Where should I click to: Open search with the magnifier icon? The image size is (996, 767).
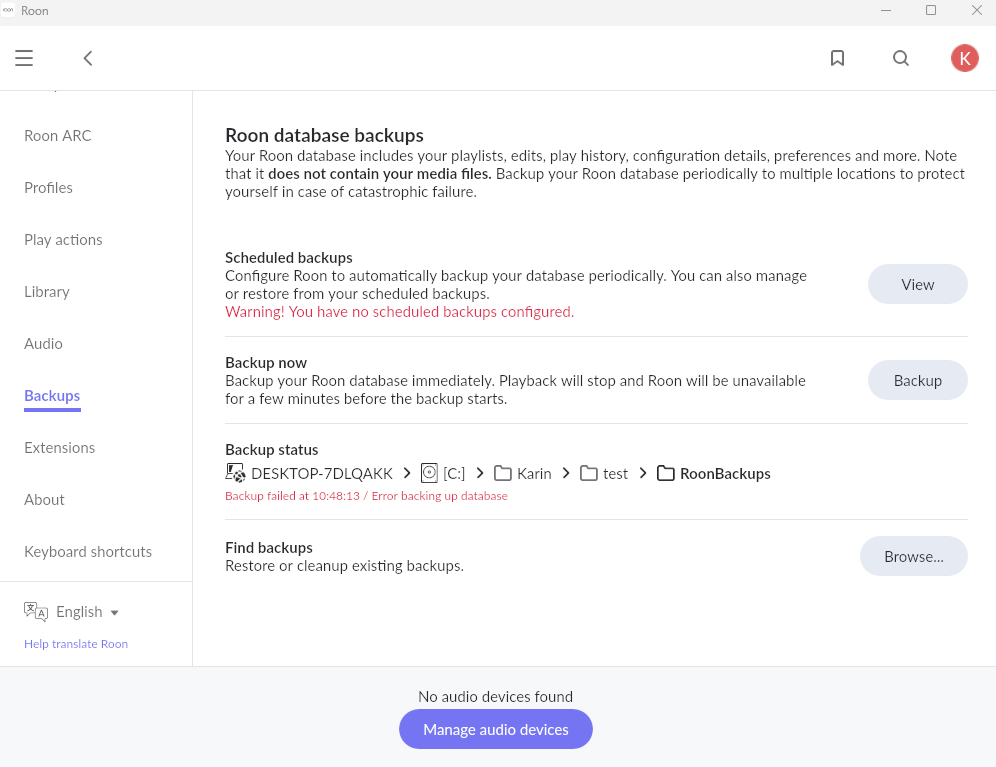click(x=901, y=58)
